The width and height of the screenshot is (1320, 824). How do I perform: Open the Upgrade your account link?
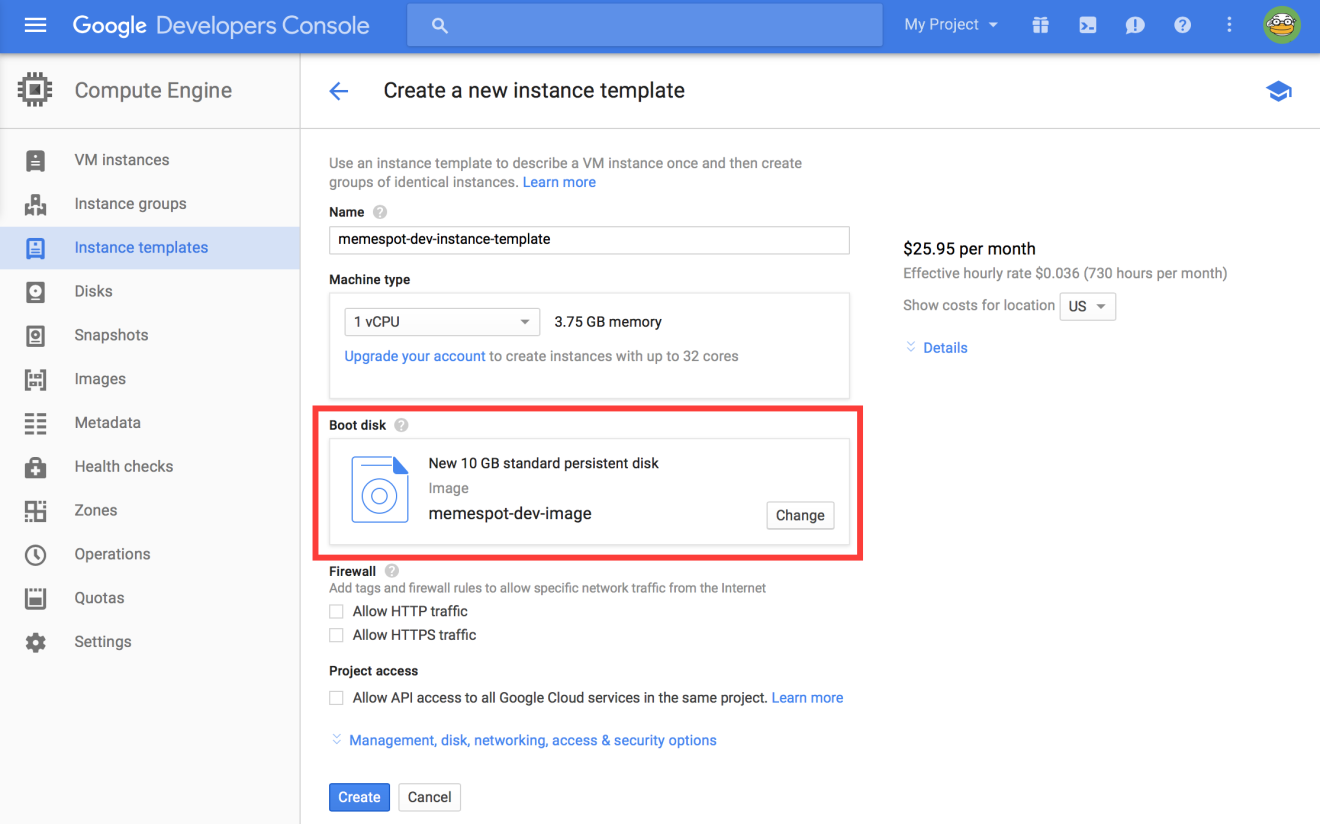(x=414, y=355)
